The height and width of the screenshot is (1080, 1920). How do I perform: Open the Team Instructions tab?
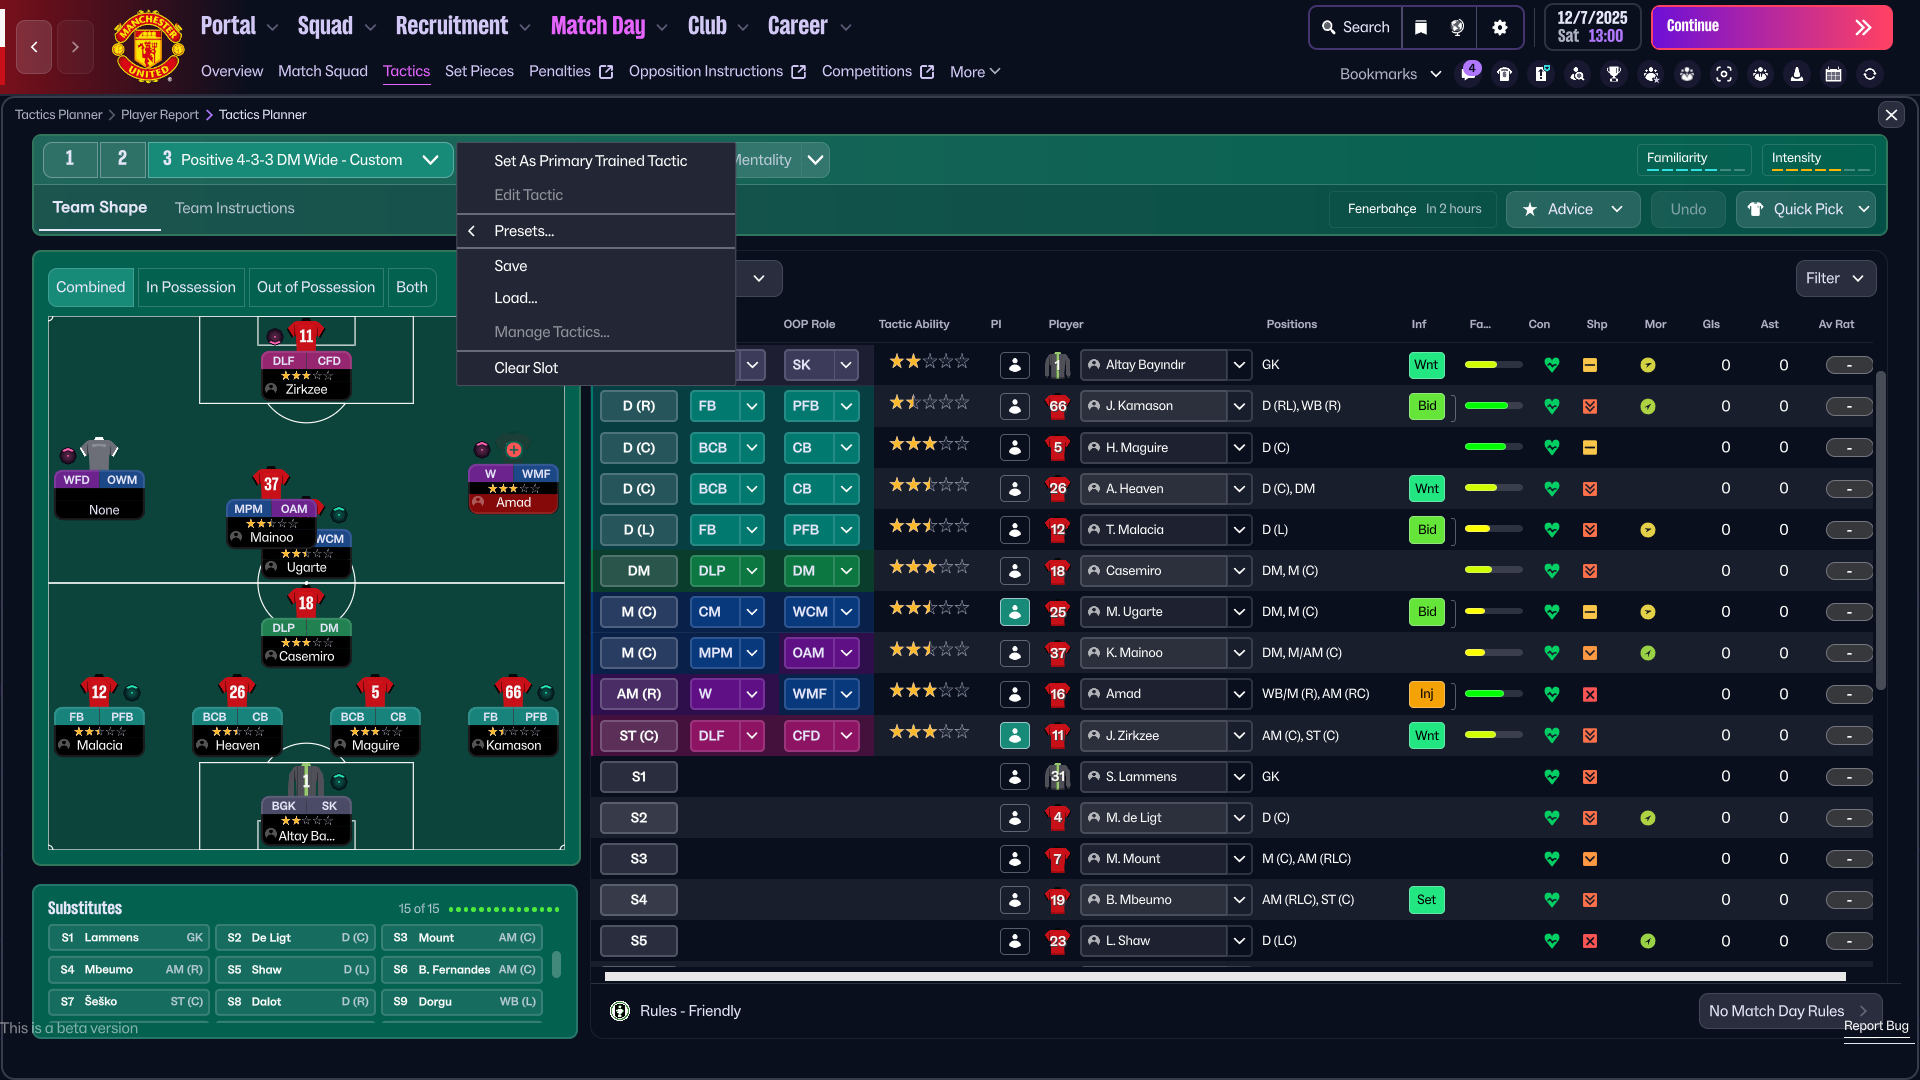235,208
